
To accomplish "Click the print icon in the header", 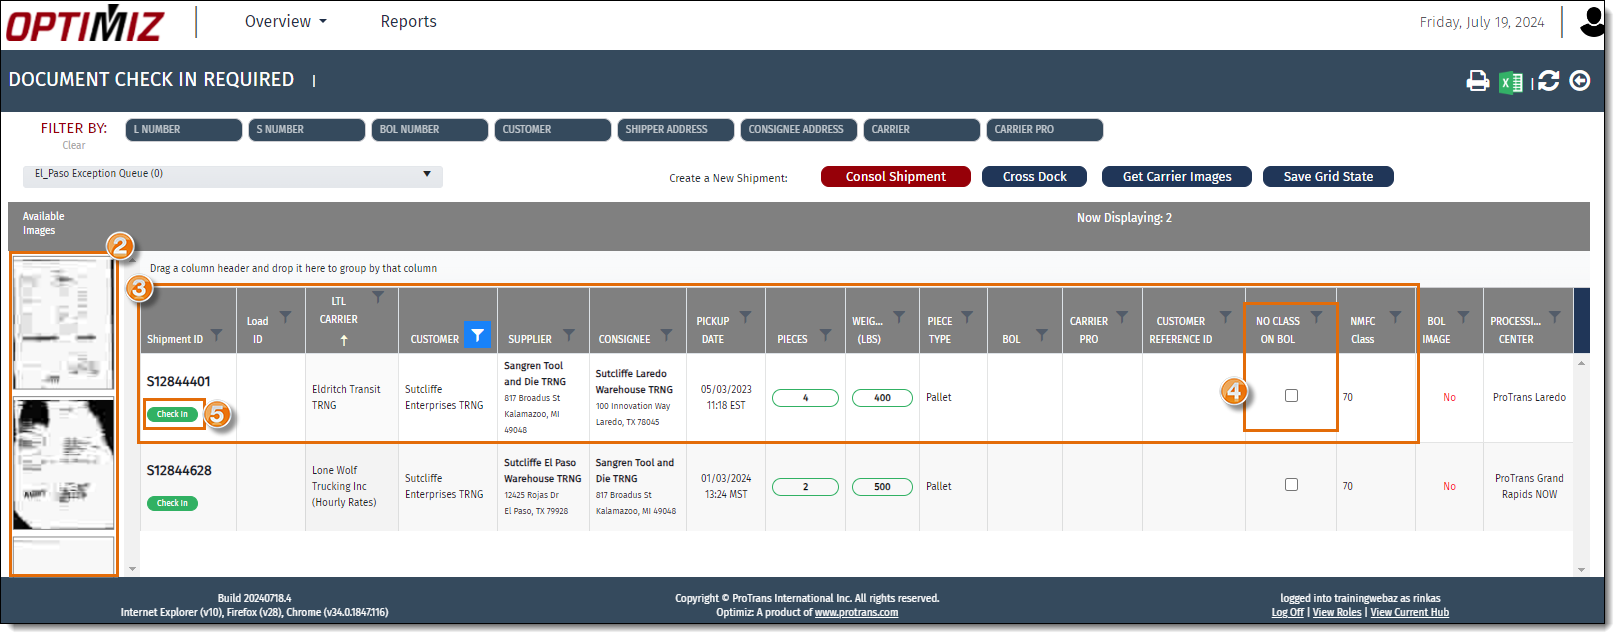I will (1477, 81).
